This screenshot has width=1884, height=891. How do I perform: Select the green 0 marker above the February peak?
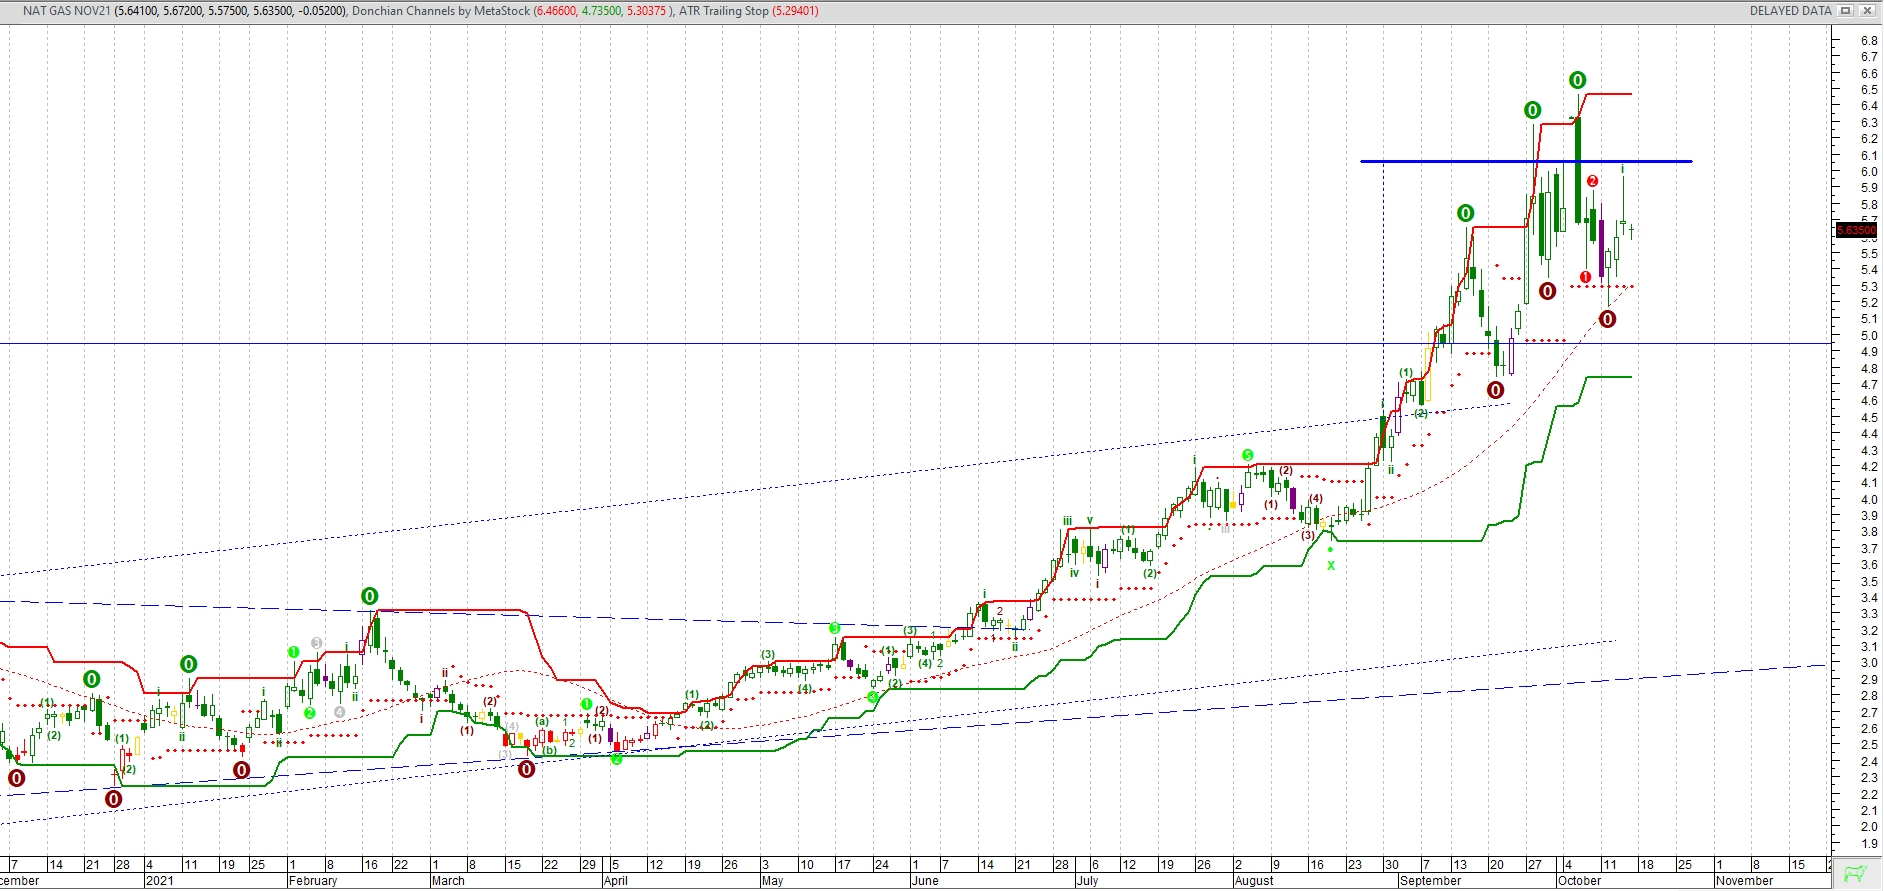click(x=369, y=597)
